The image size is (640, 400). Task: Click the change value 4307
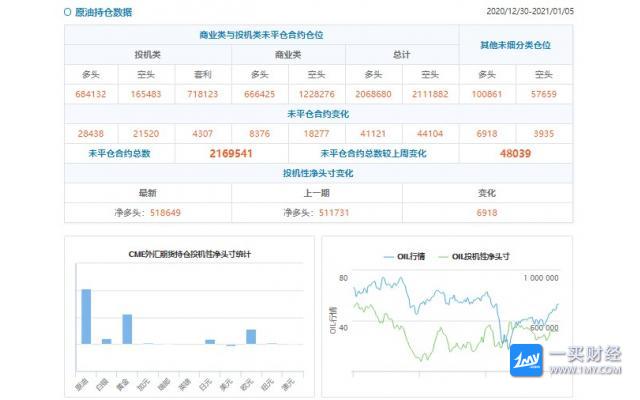click(x=203, y=134)
